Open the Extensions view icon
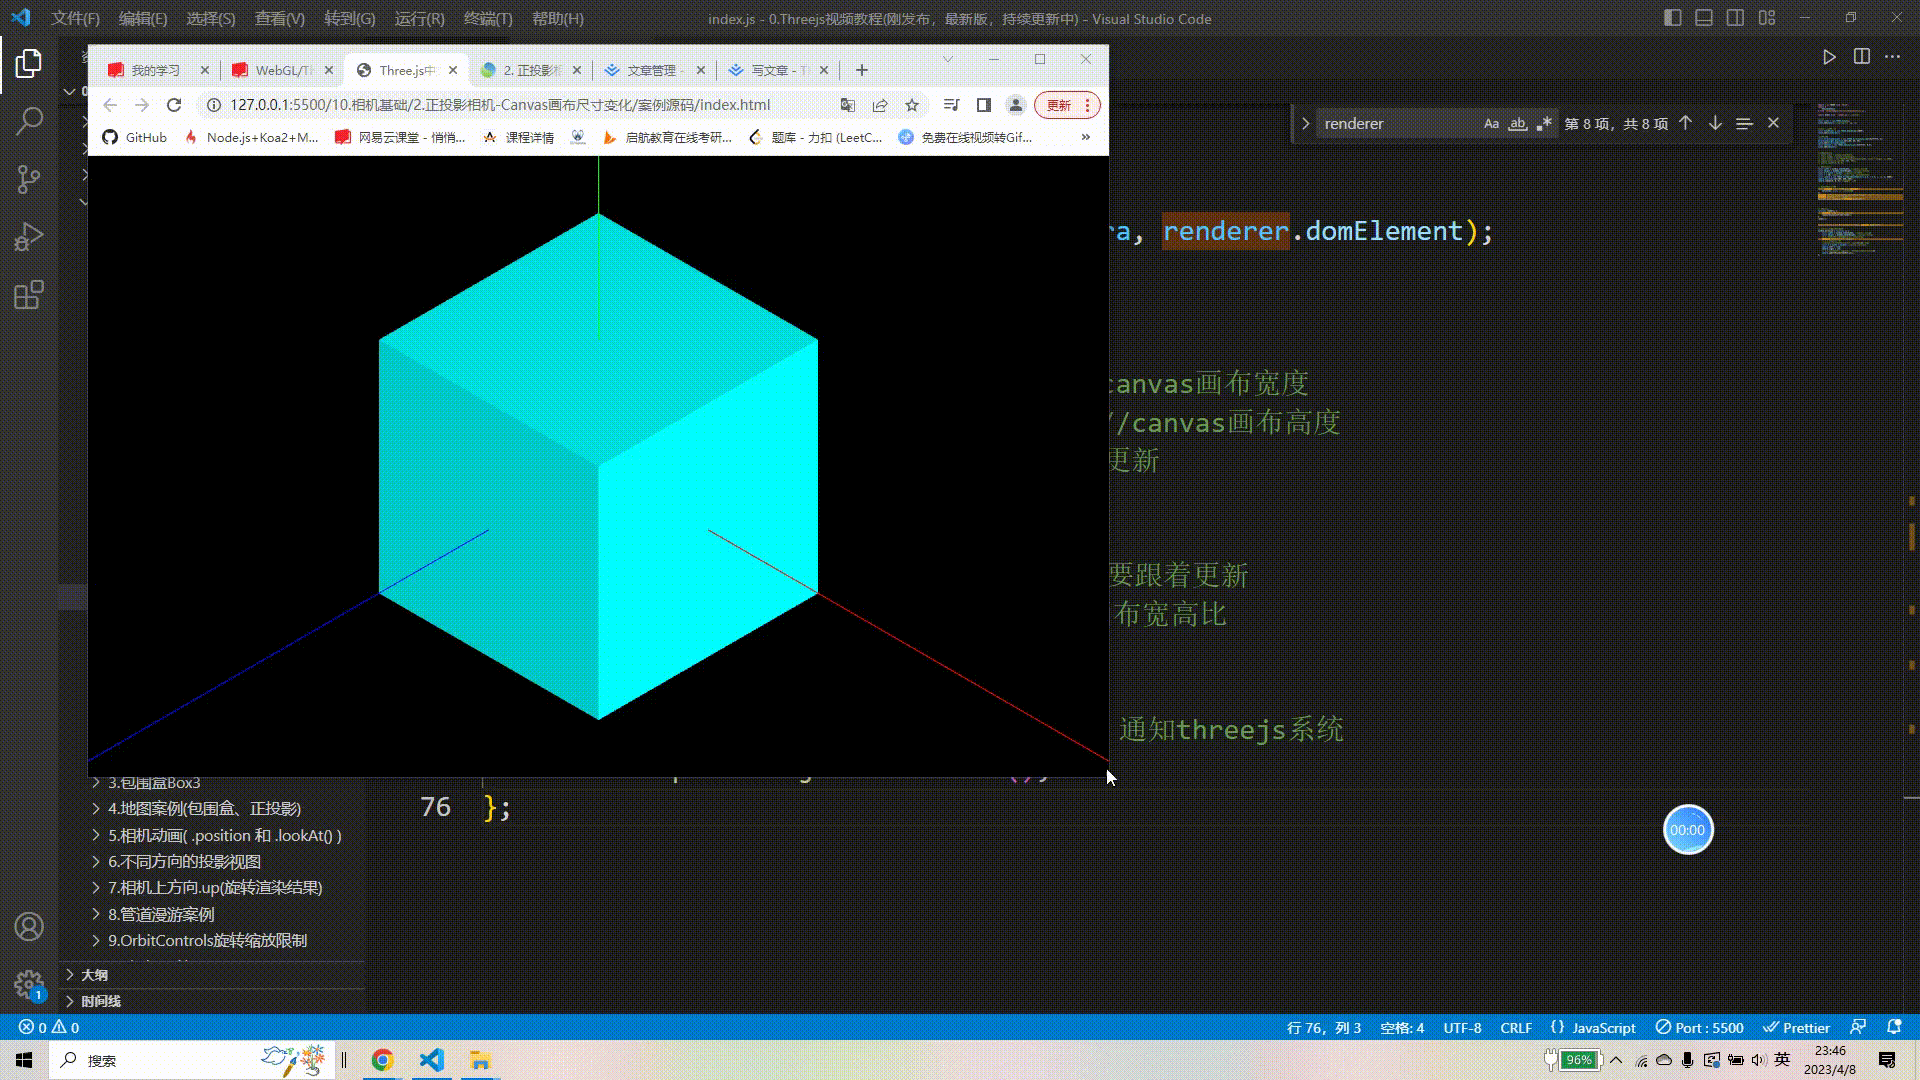Viewport: 1920px width, 1080px height. [x=27, y=294]
